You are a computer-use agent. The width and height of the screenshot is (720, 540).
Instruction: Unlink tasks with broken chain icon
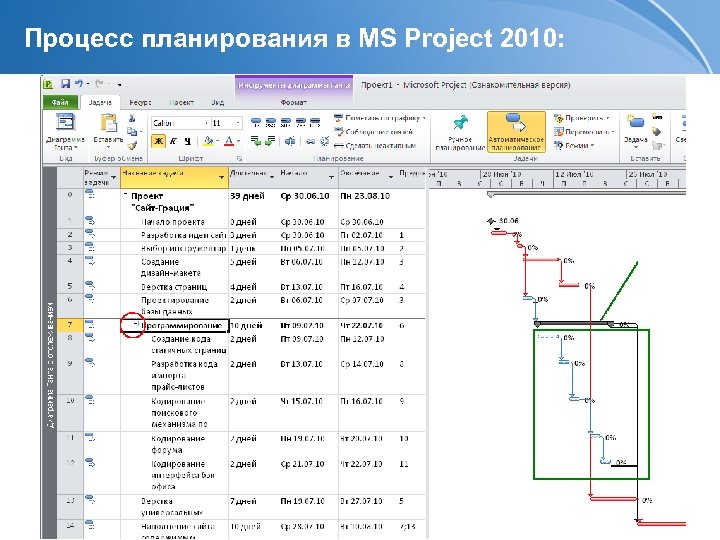coord(325,141)
